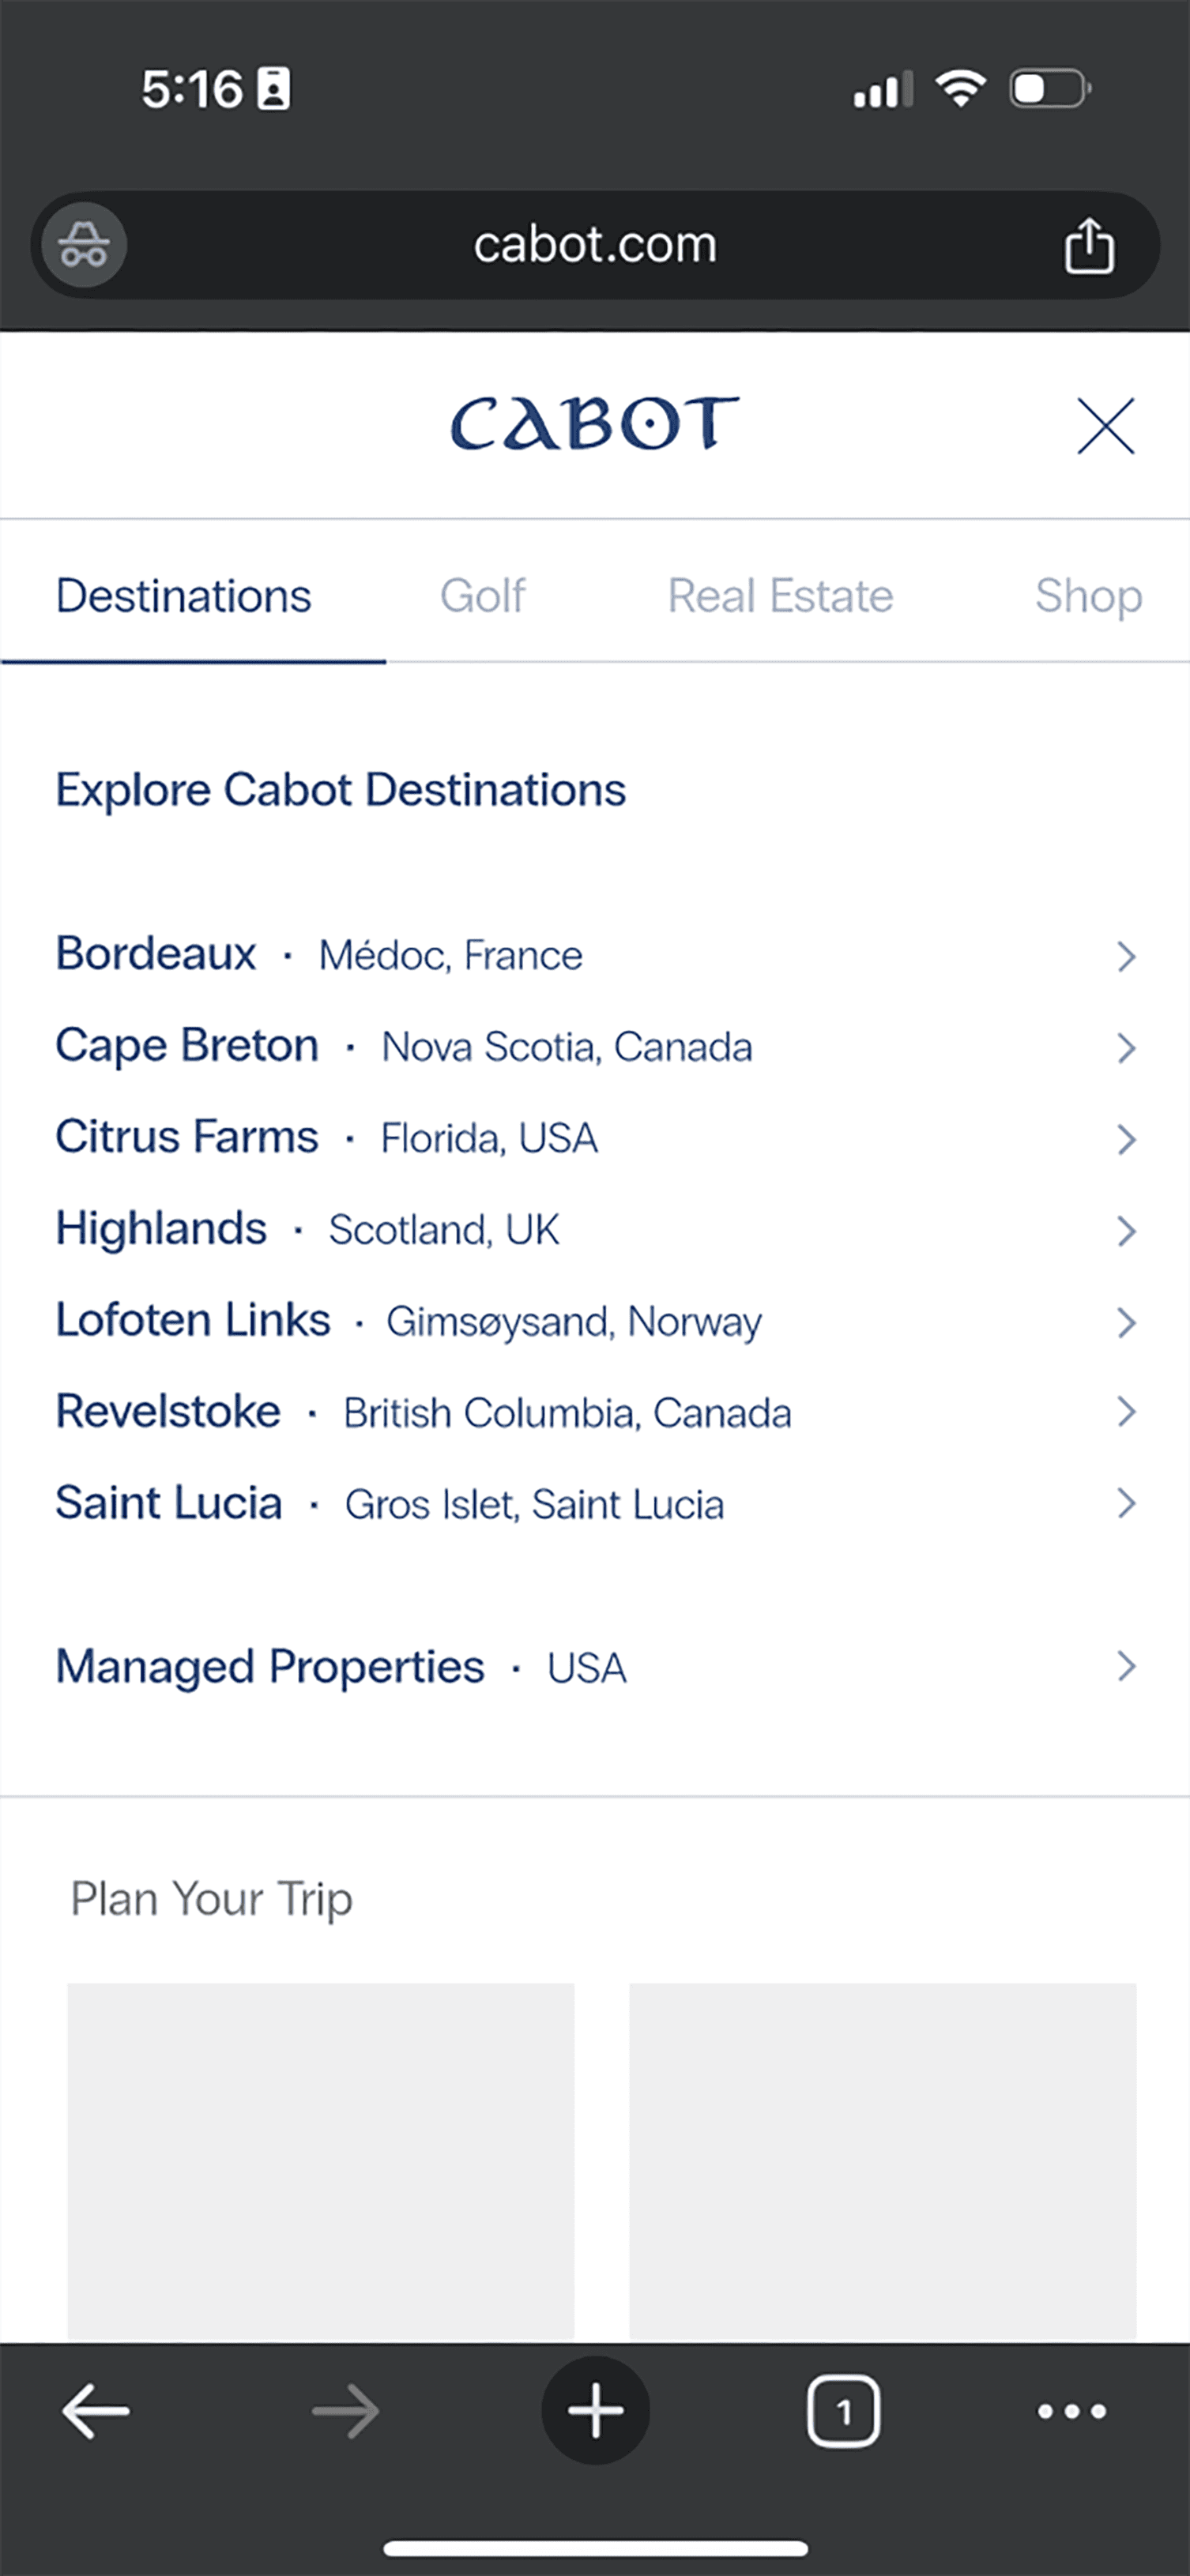This screenshot has width=1190, height=2576.
Task: Expand the Cape Breton row chevron
Action: click(1126, 1048)
